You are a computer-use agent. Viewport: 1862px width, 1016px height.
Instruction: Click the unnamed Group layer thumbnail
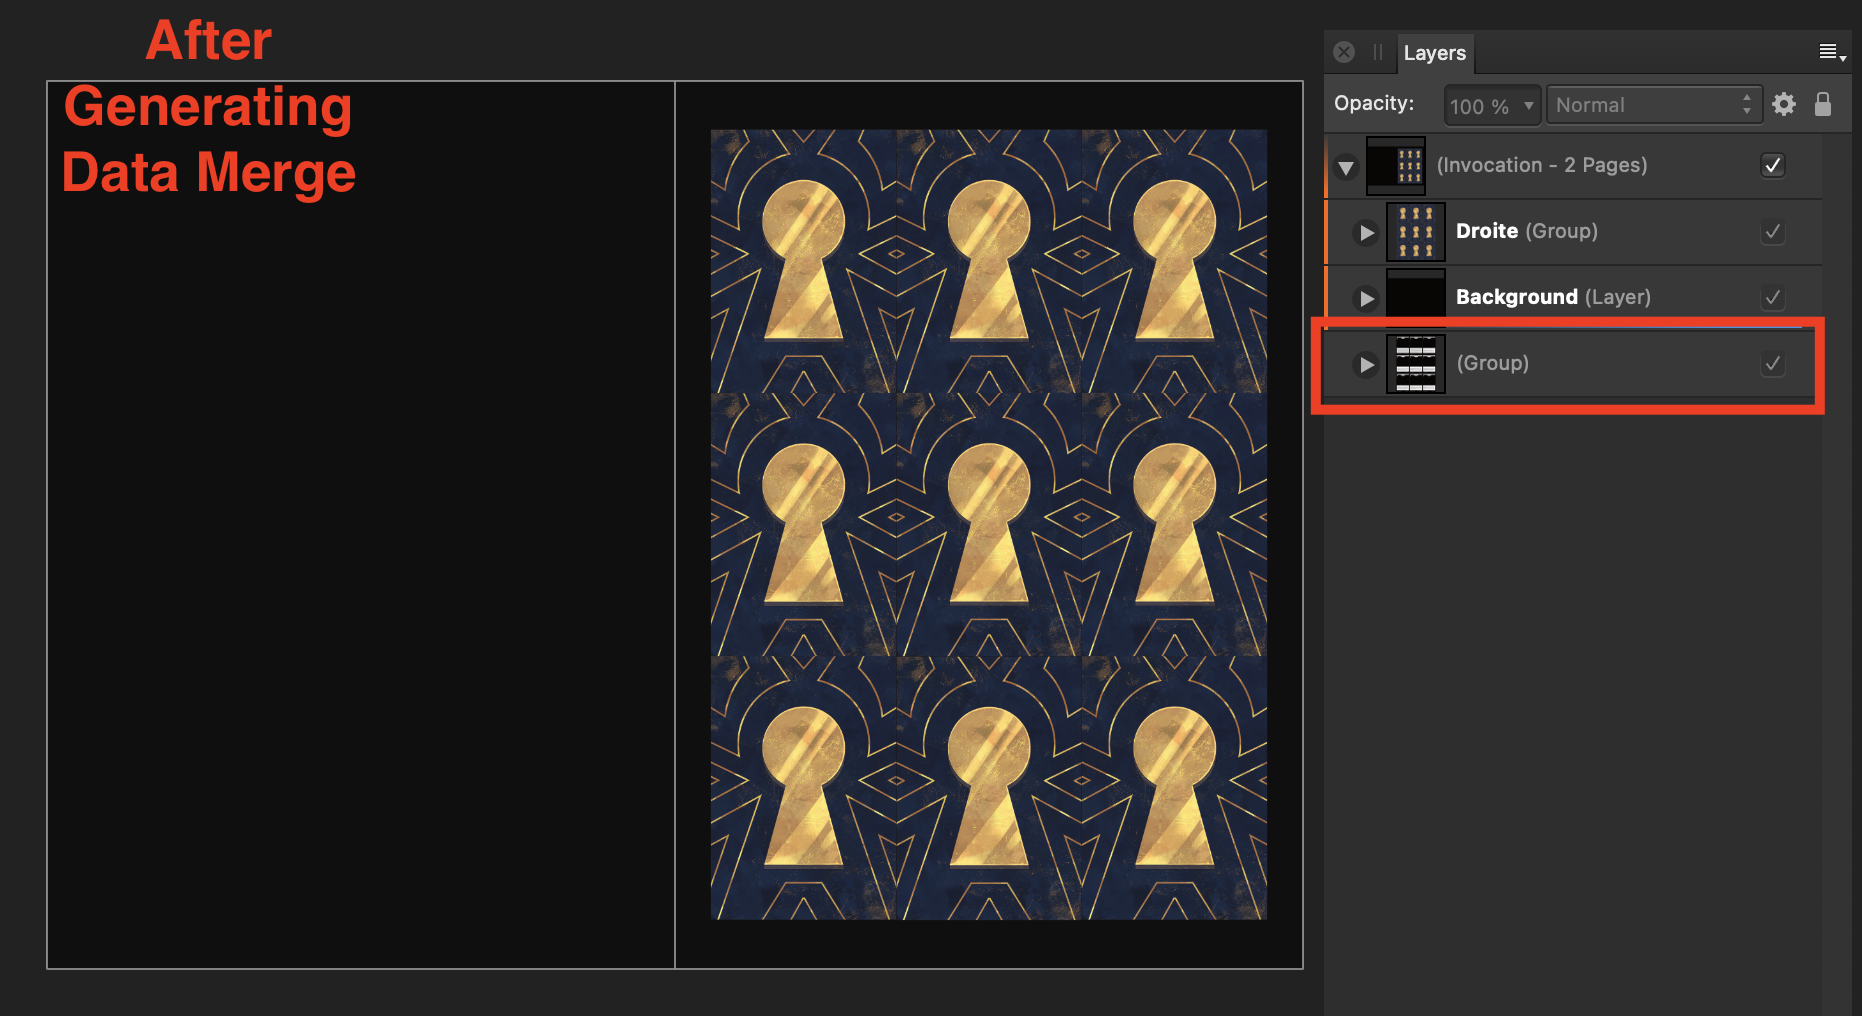1415,364
